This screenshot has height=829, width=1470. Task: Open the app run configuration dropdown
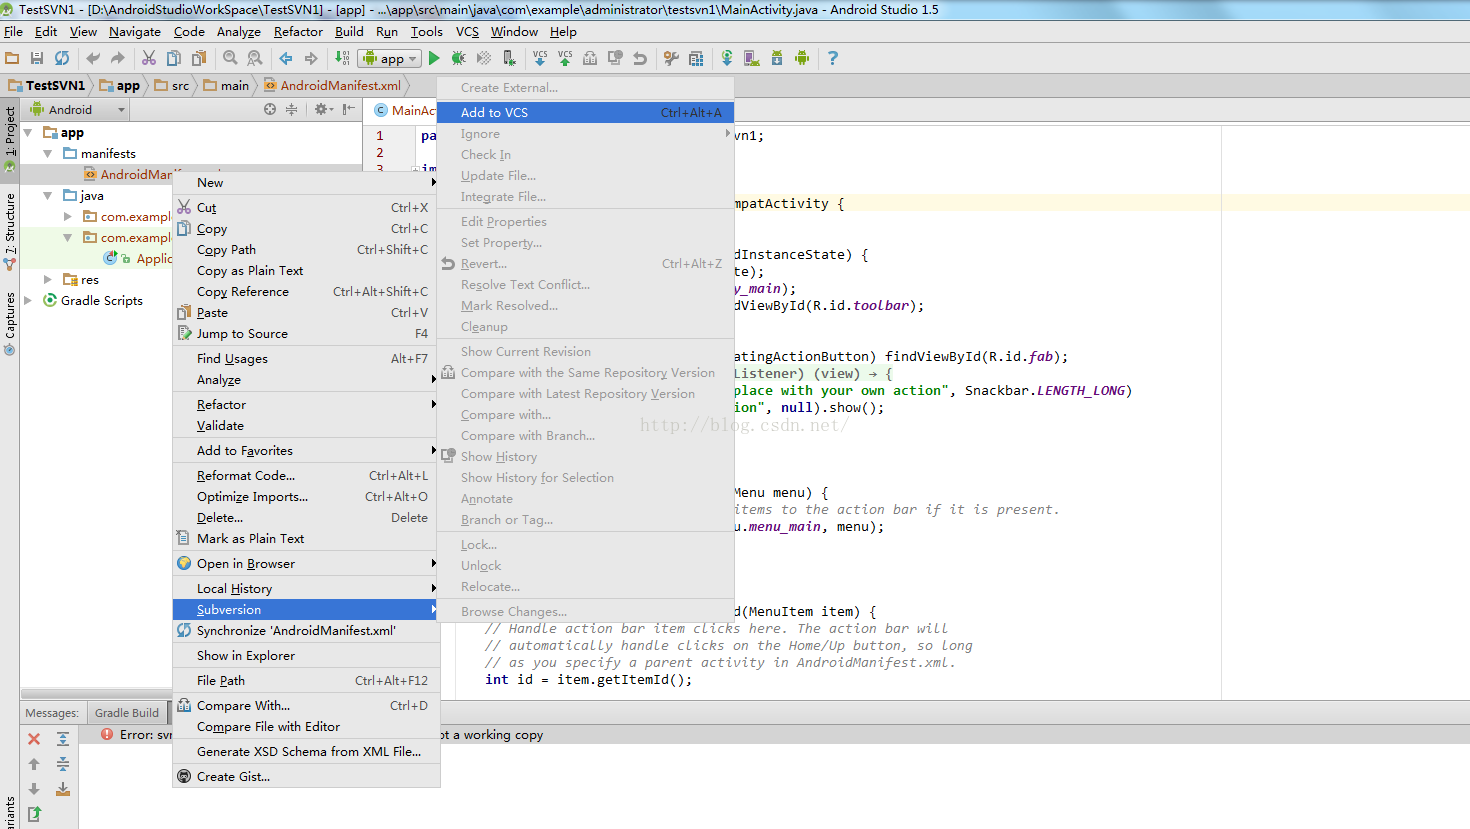[x=390, y=58]
